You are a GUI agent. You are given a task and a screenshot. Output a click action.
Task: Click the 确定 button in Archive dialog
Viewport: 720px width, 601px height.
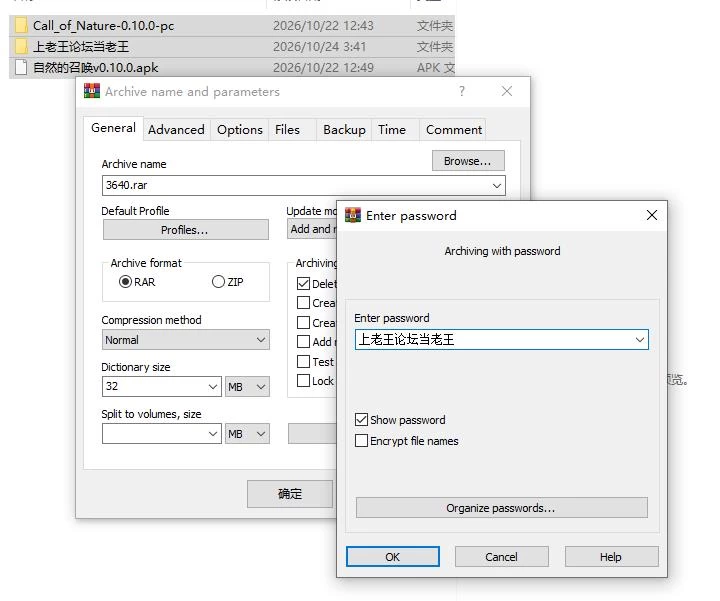click(x=290, y=494)
